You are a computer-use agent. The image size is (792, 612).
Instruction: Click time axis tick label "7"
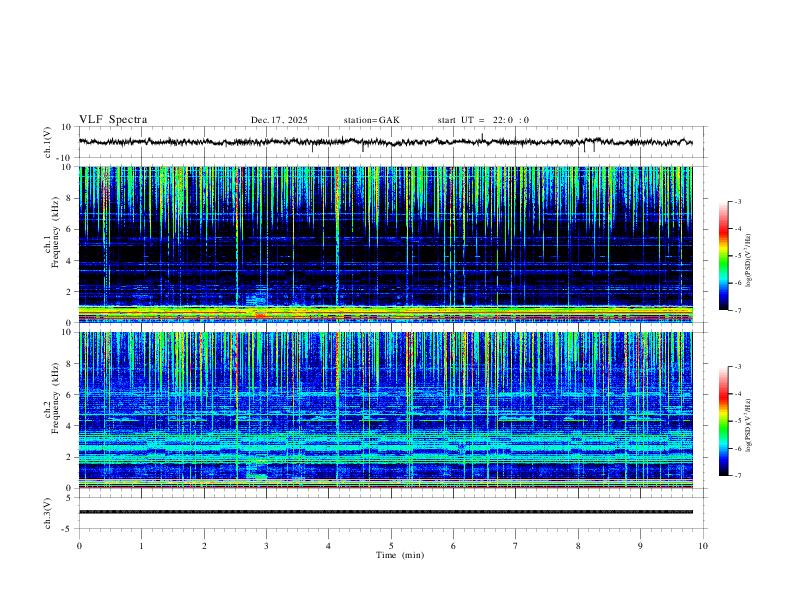[516, 546]
